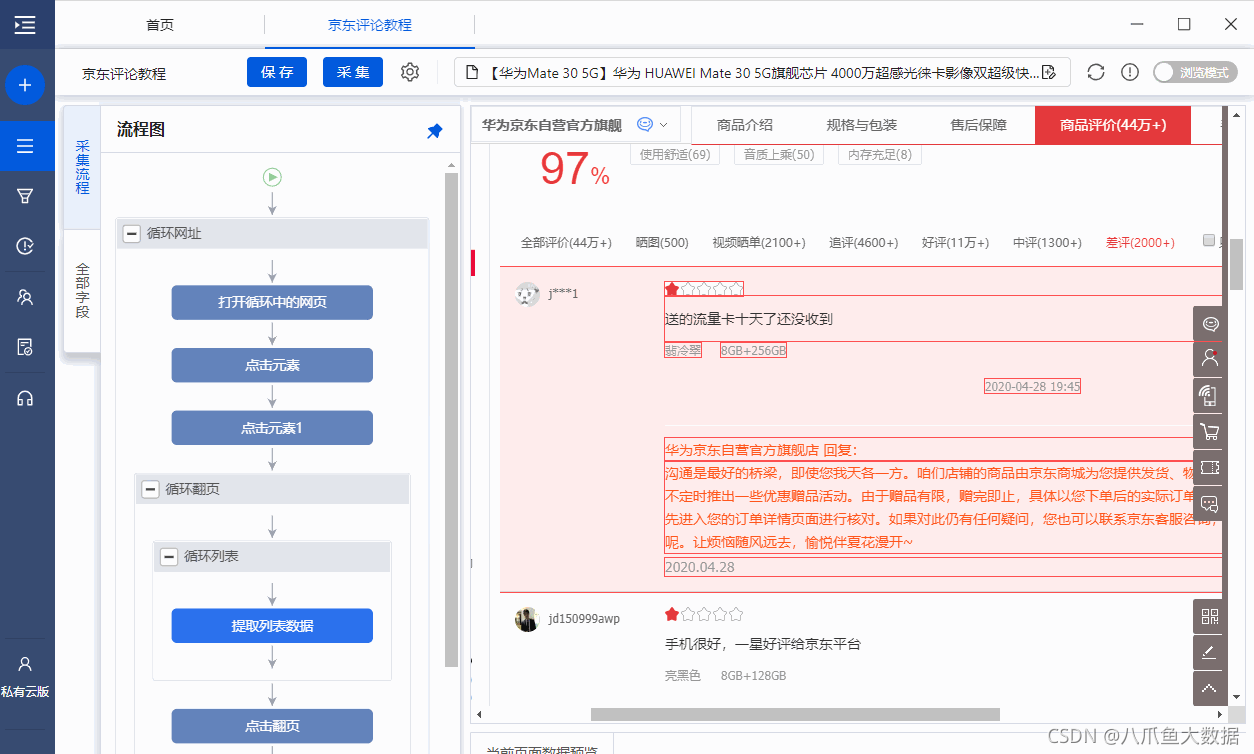Select the 全部字段 side tab

coord(82,290)
